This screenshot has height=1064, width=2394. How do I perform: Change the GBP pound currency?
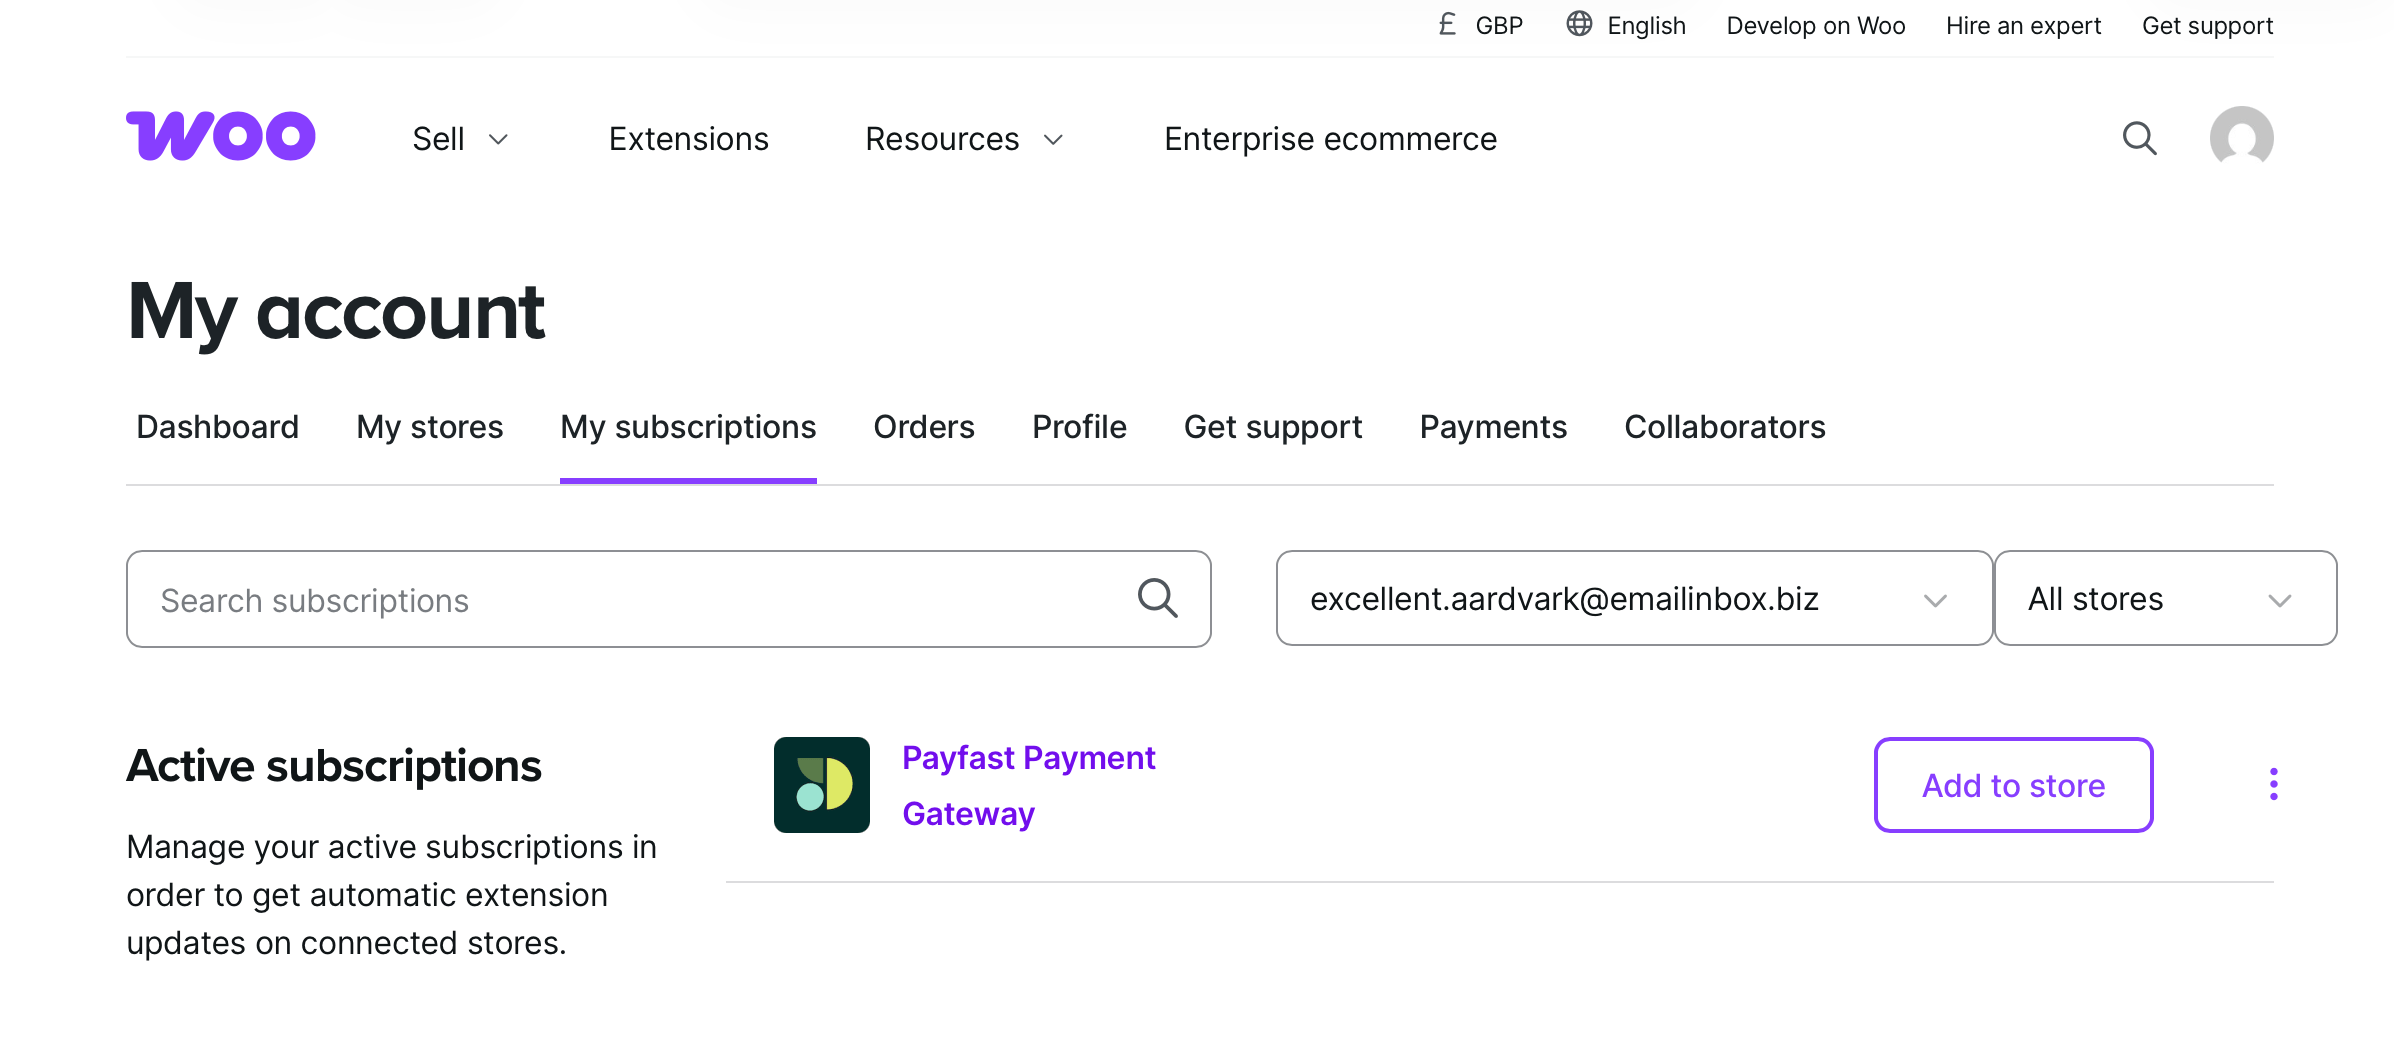point(1481,26)
